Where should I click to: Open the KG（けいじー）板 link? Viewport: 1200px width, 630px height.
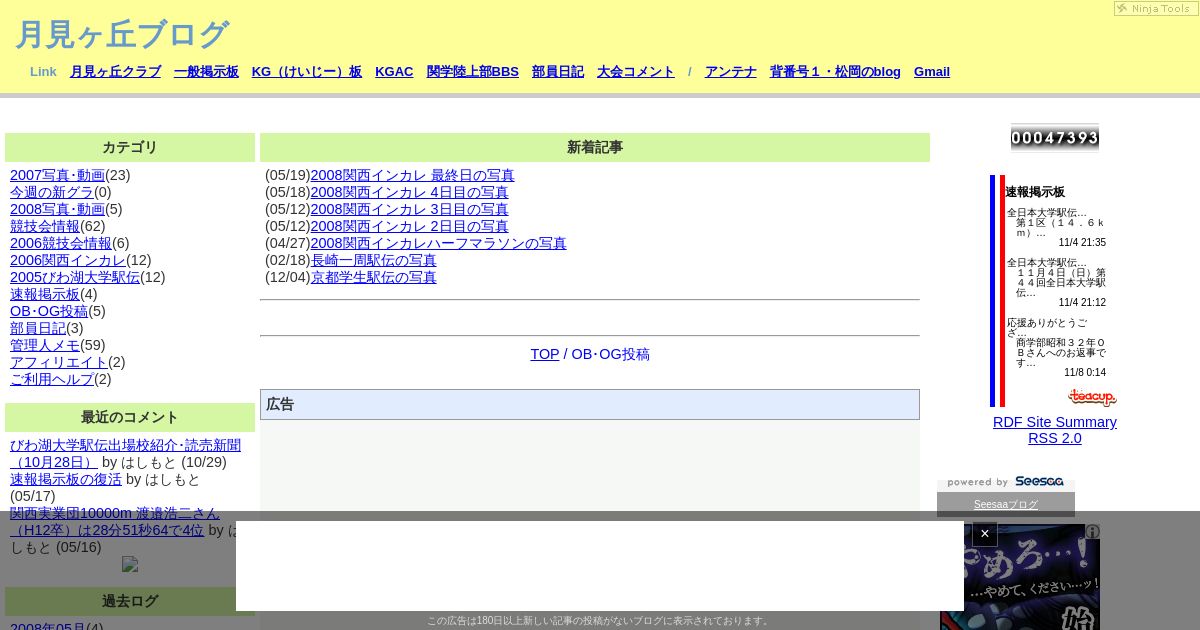click(x=307, y=72)
